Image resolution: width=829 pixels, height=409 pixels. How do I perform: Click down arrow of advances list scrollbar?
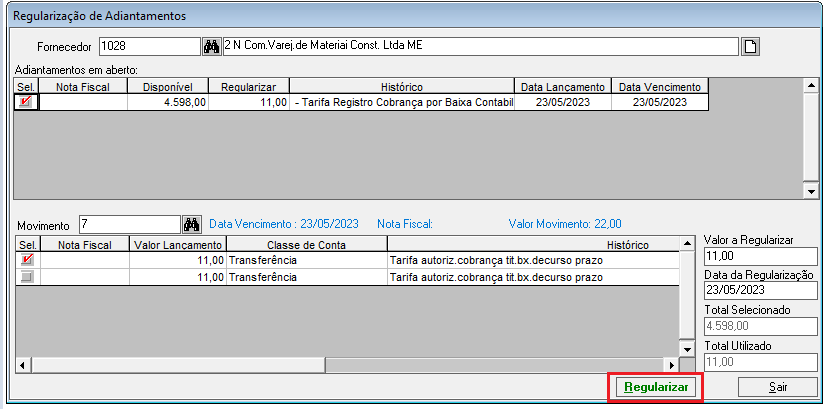(x=810, y=191)
